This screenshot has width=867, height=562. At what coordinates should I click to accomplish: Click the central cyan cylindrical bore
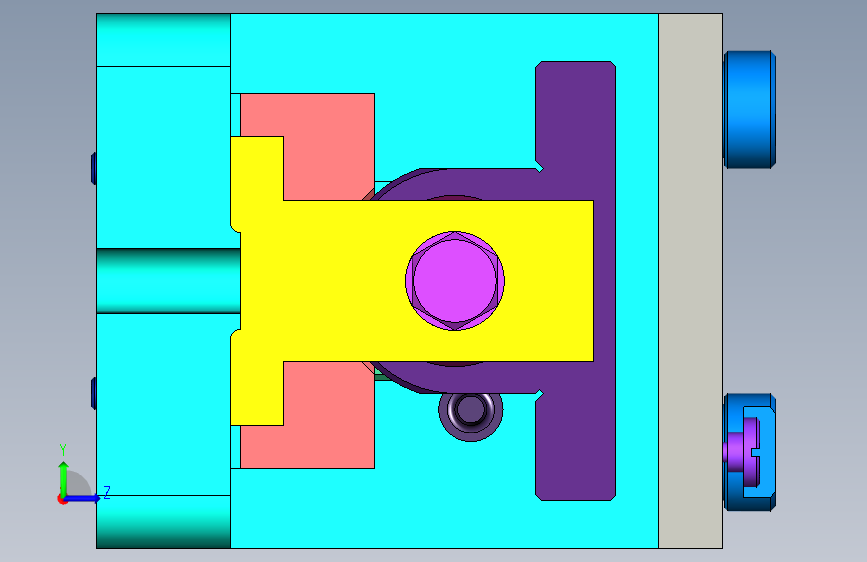168,281
